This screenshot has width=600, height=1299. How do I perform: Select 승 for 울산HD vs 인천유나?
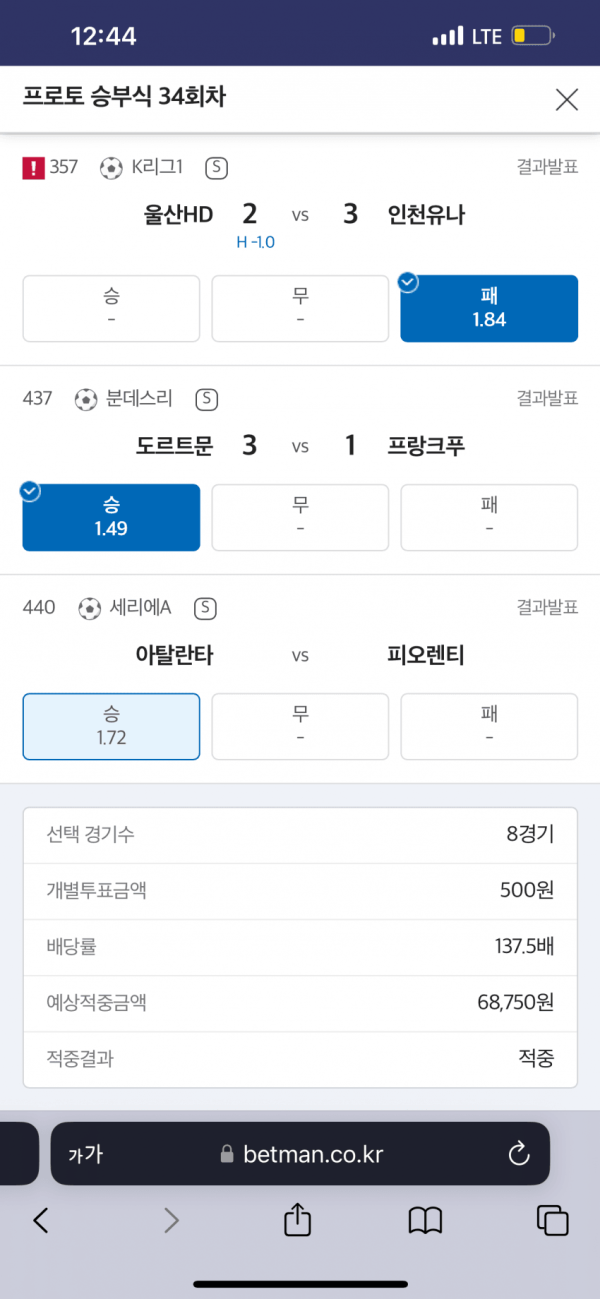[x=111, y=308]
